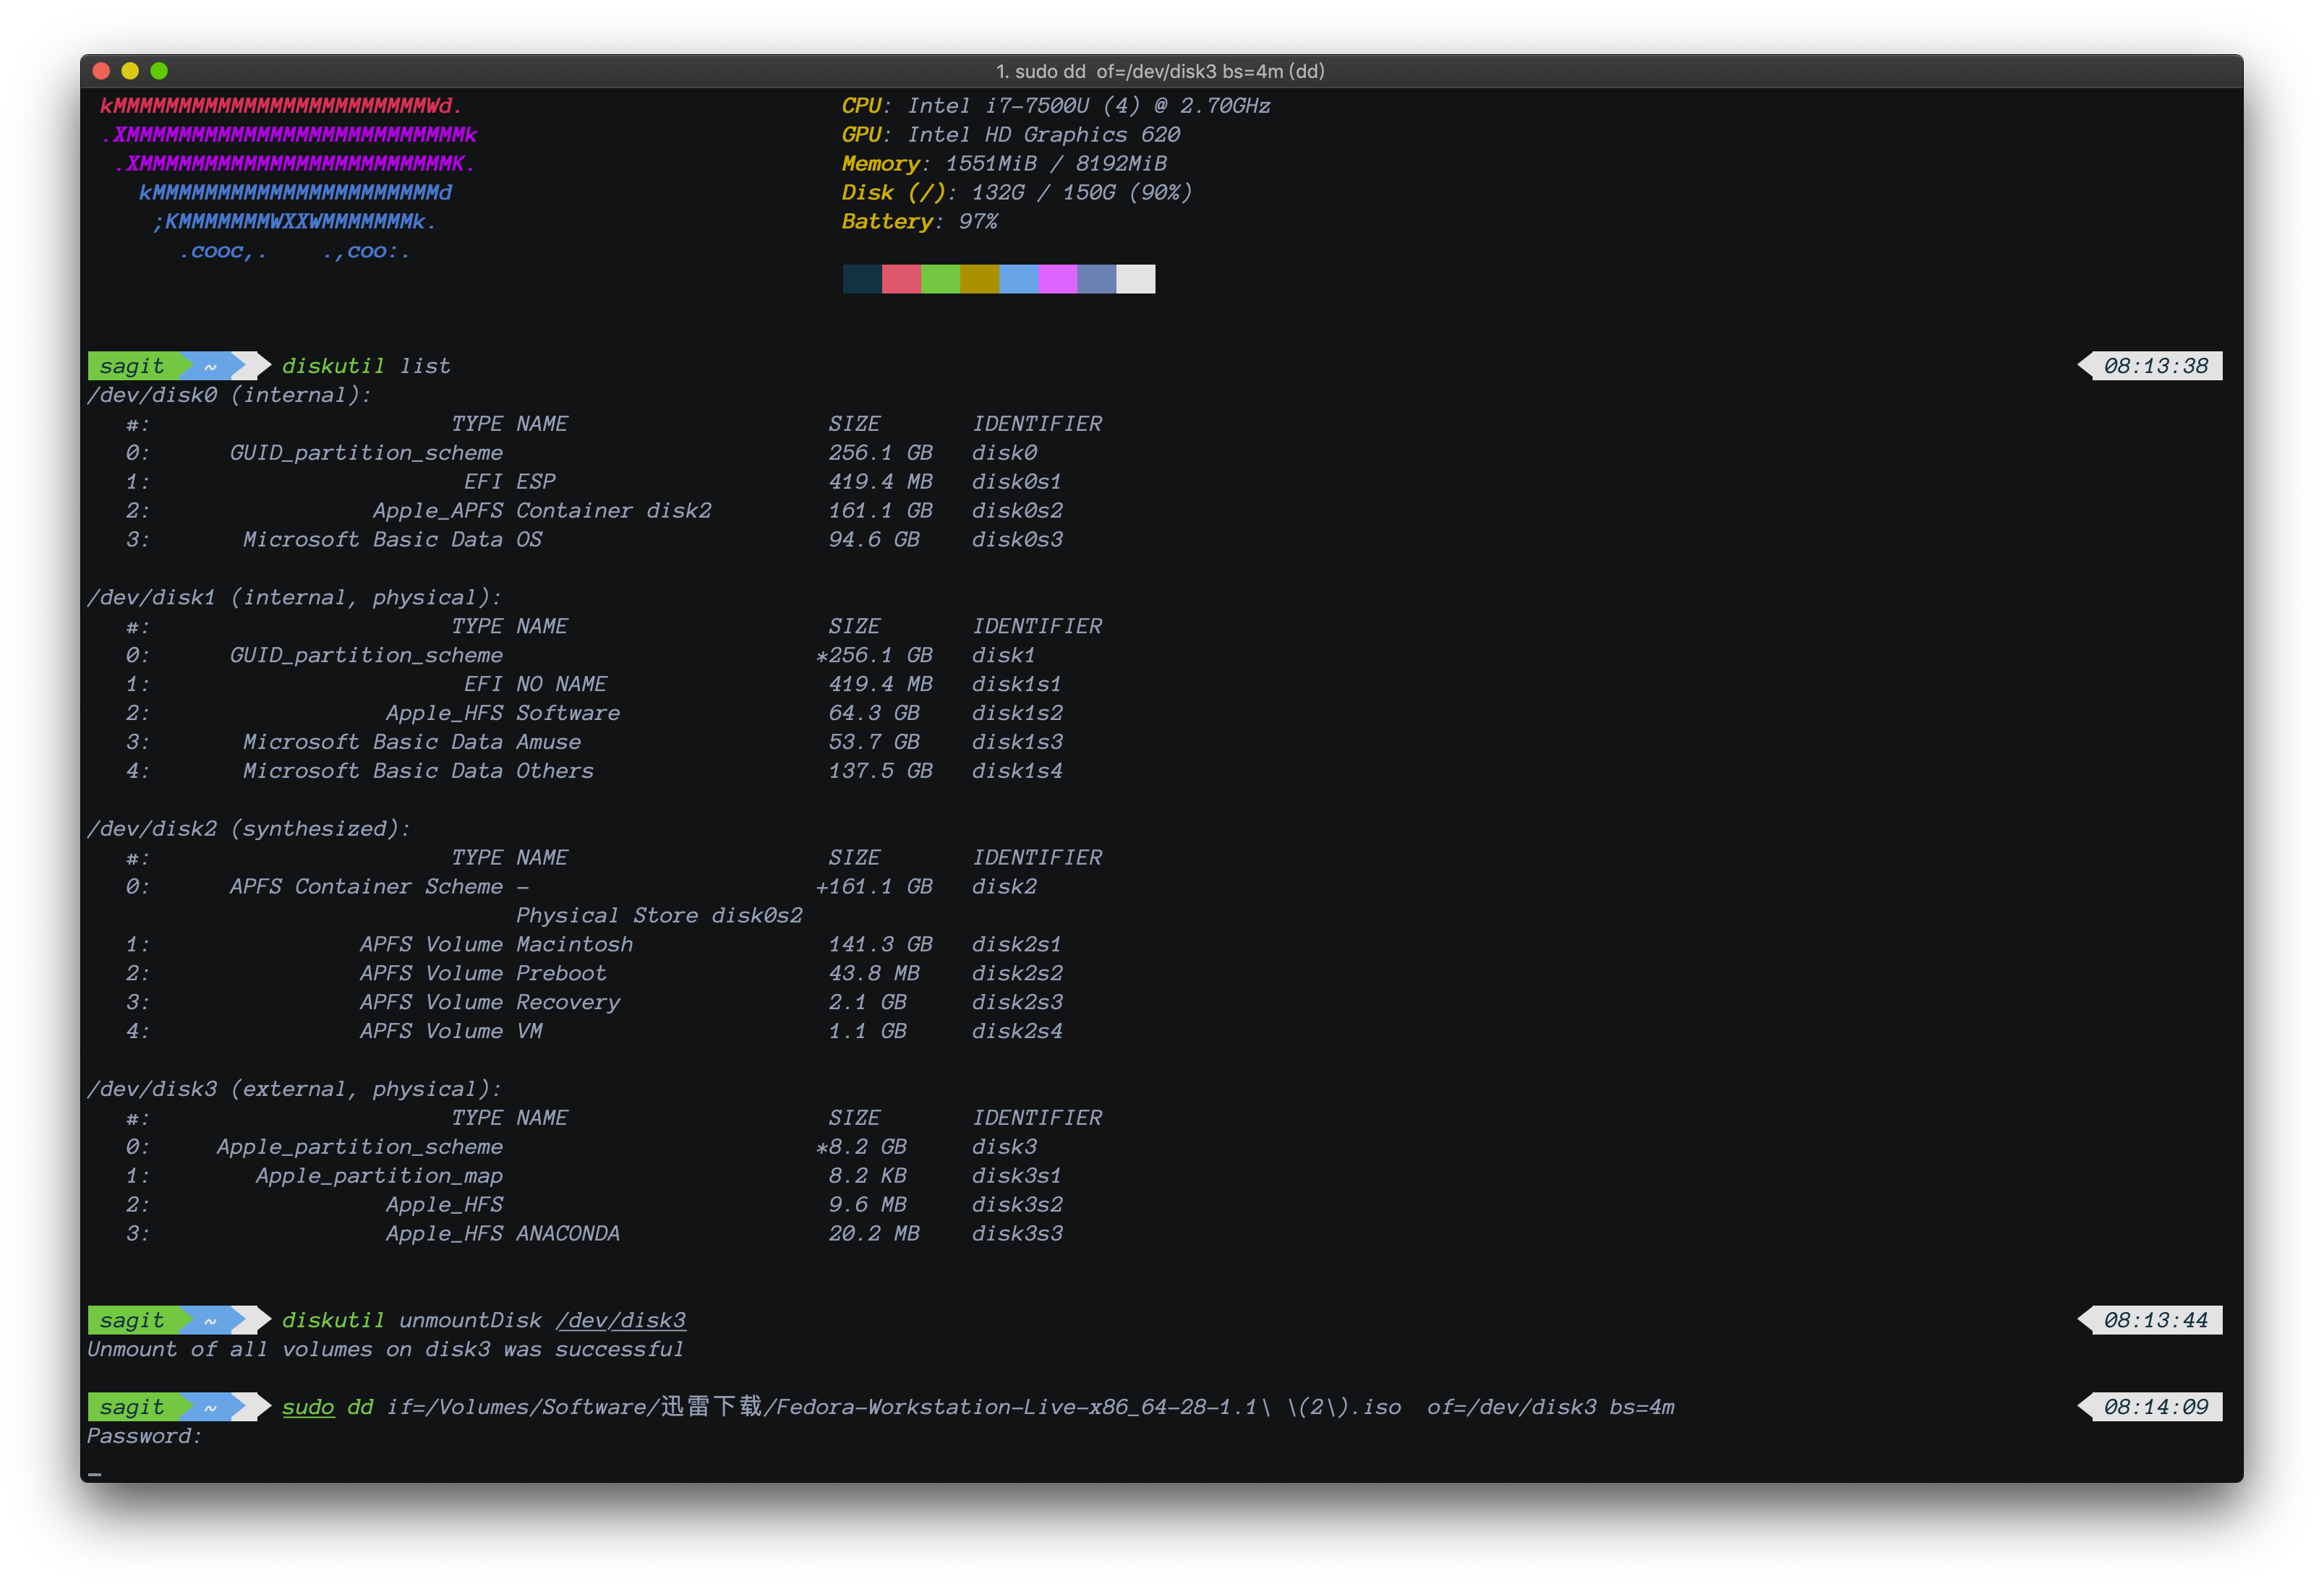Image resolution: width=2324 pixels, height=1589 pixels.
Task: Click the first sagit prompt segment
Action: (132, 366)
